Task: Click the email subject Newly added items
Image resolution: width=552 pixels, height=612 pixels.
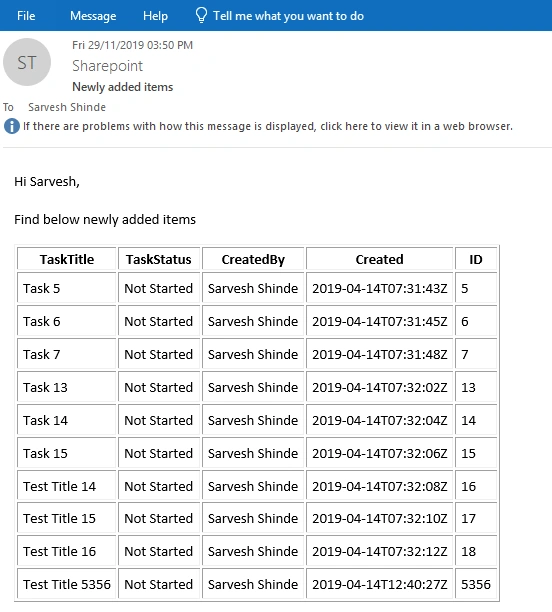Action: (123, 87)
